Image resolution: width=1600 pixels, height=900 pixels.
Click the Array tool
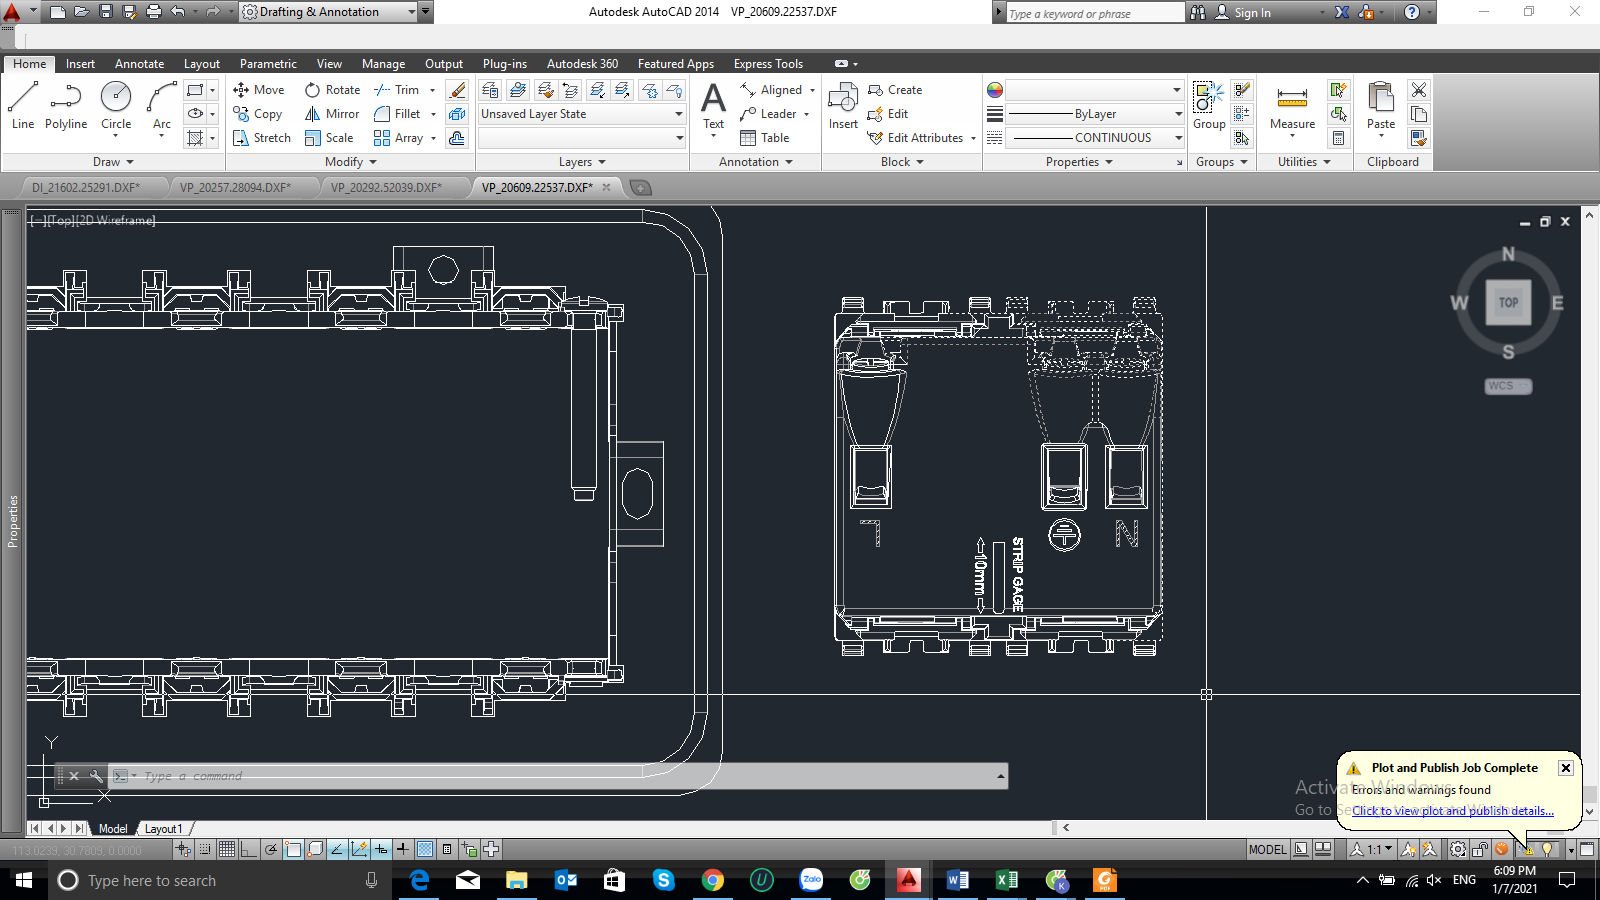(x=398, y=138)
